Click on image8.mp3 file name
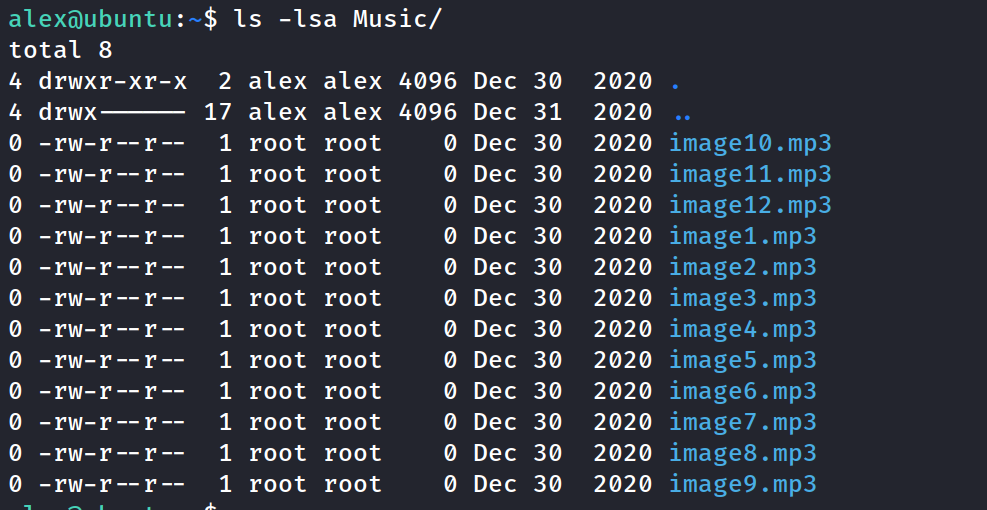Screen dimensions: 987x510 click(742, 453)
